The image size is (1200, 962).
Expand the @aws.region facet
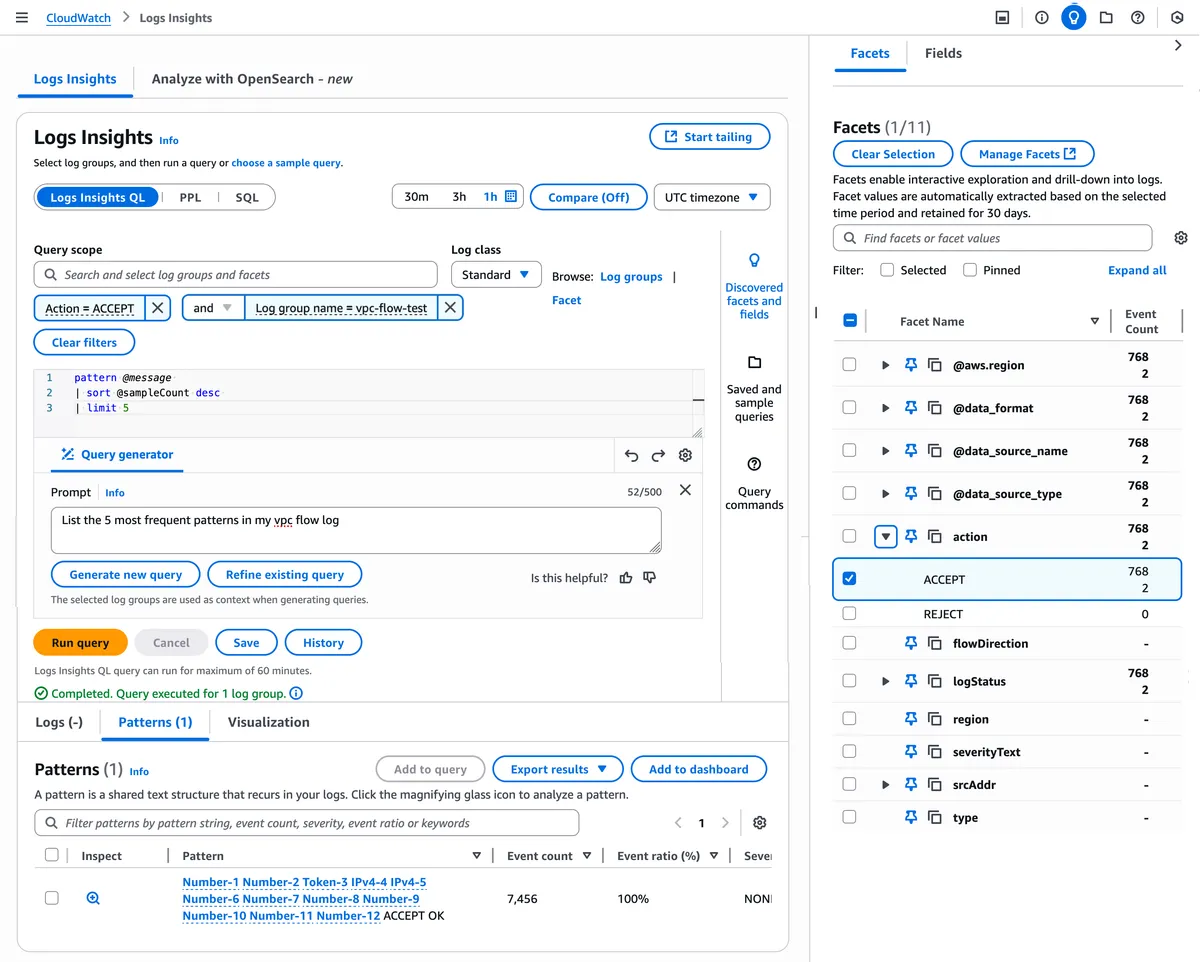tap(885, 365)
